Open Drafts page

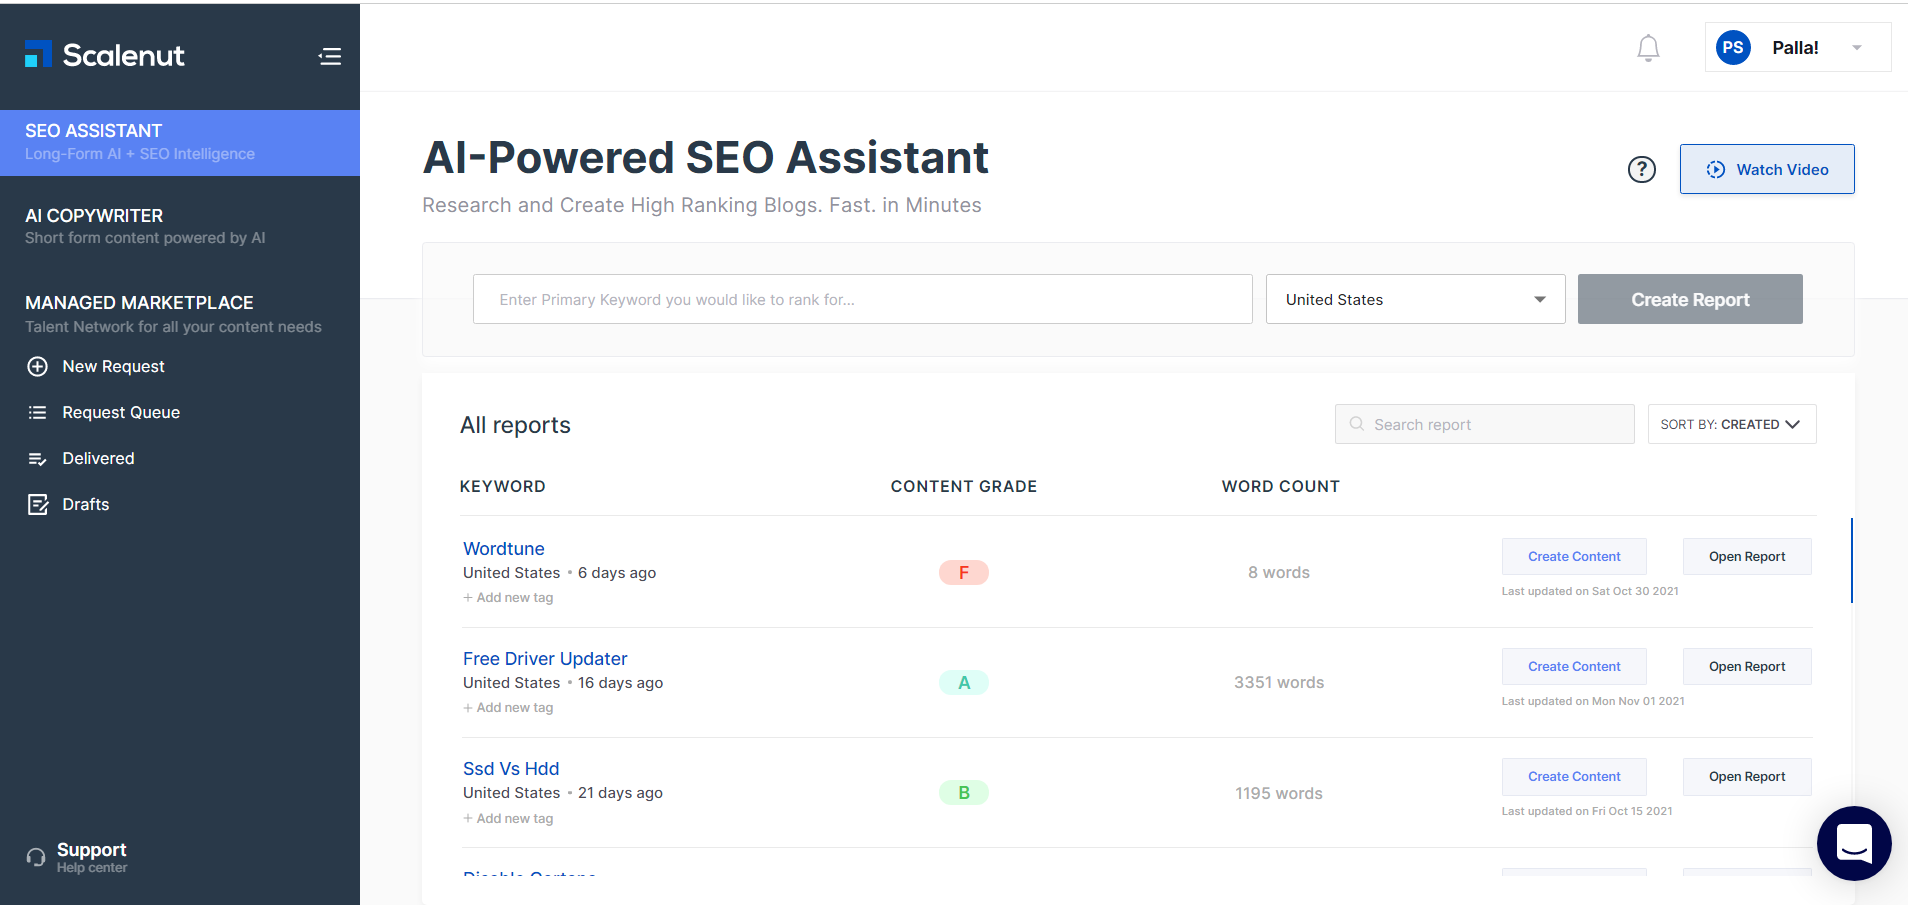click(86, 504)
